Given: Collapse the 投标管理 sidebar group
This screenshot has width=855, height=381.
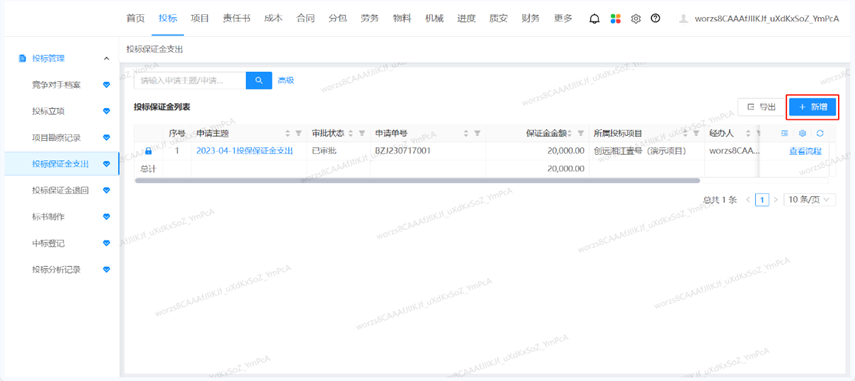Looking at the screenshot, I should pos(106,58).
